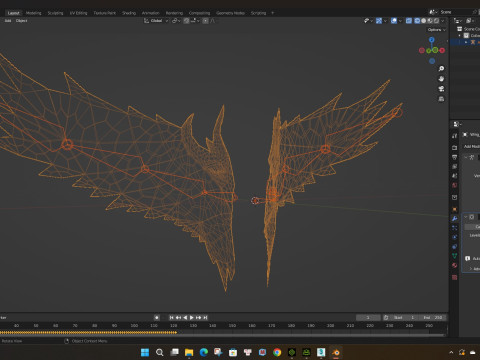Open File Explorer from the taskbar

pyautogui.click(x=189, y=352)
